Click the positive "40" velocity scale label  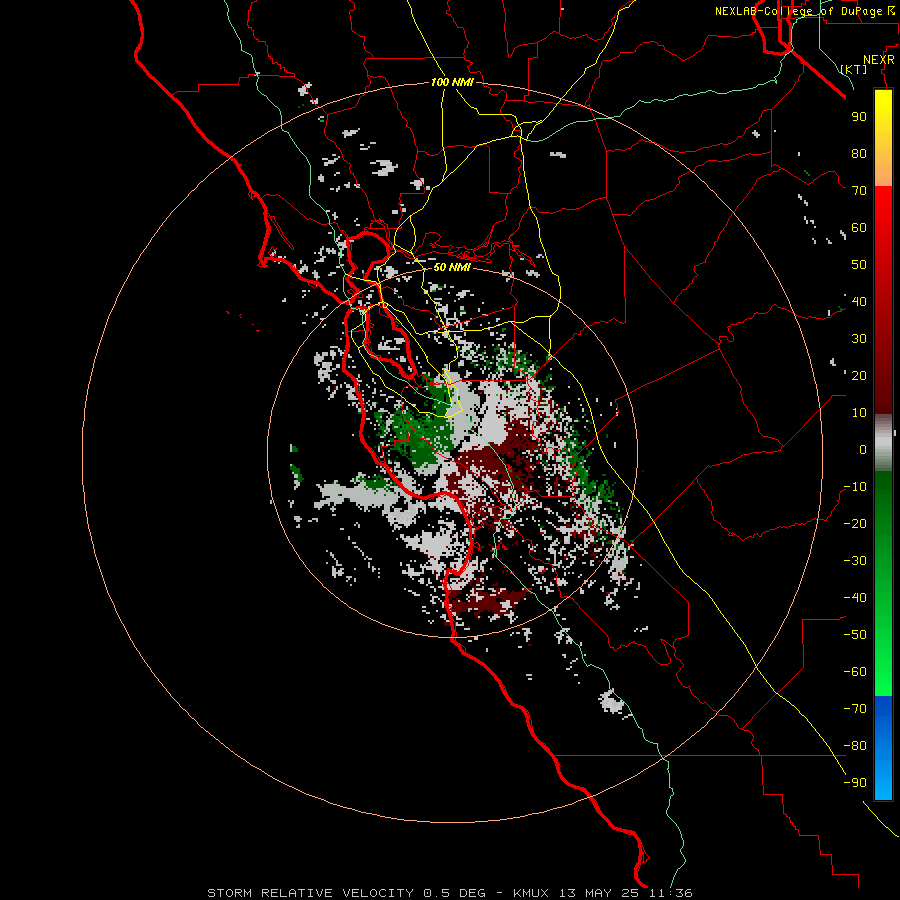[x=859, y=301]
